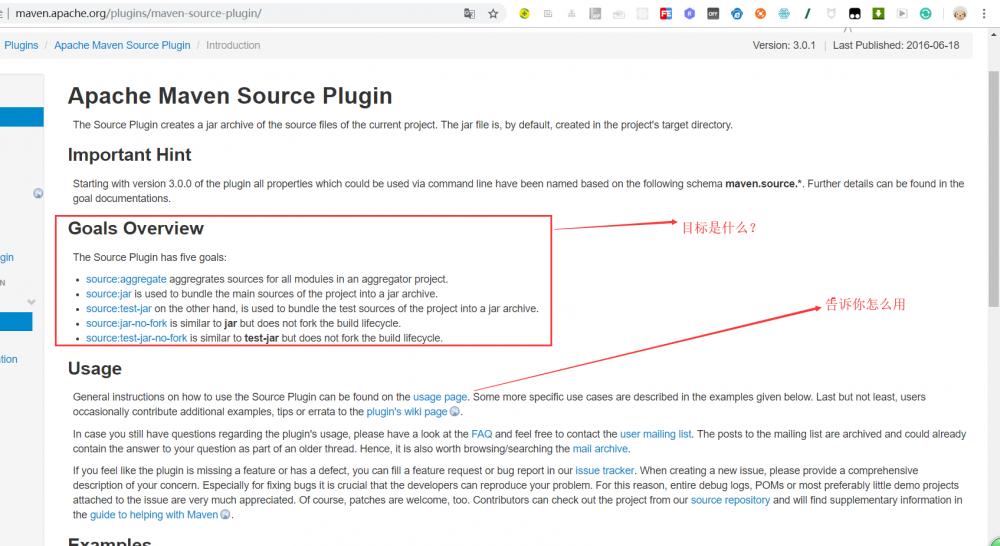Open the user profile avatar
This screenshot has width=1000, height=546.
960,13
